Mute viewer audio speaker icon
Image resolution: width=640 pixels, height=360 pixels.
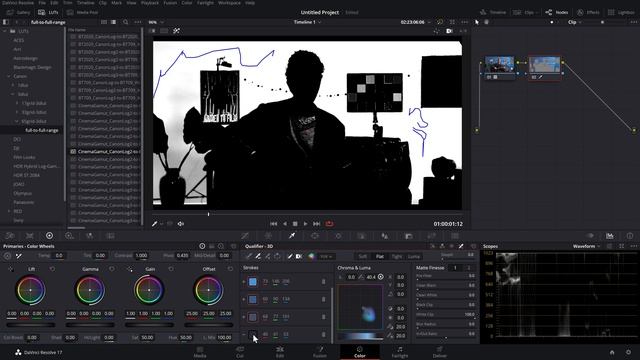coord(180,224)
